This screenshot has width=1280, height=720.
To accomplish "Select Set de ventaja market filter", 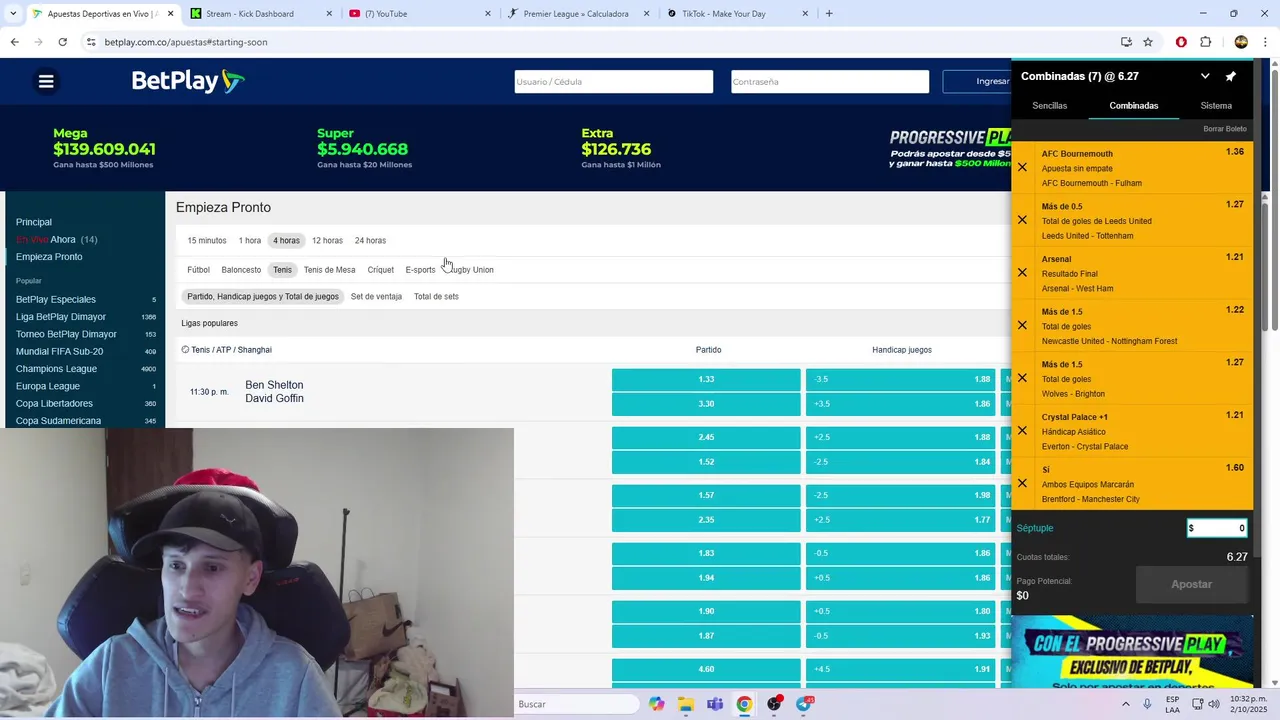I will (x=376, y=297).
